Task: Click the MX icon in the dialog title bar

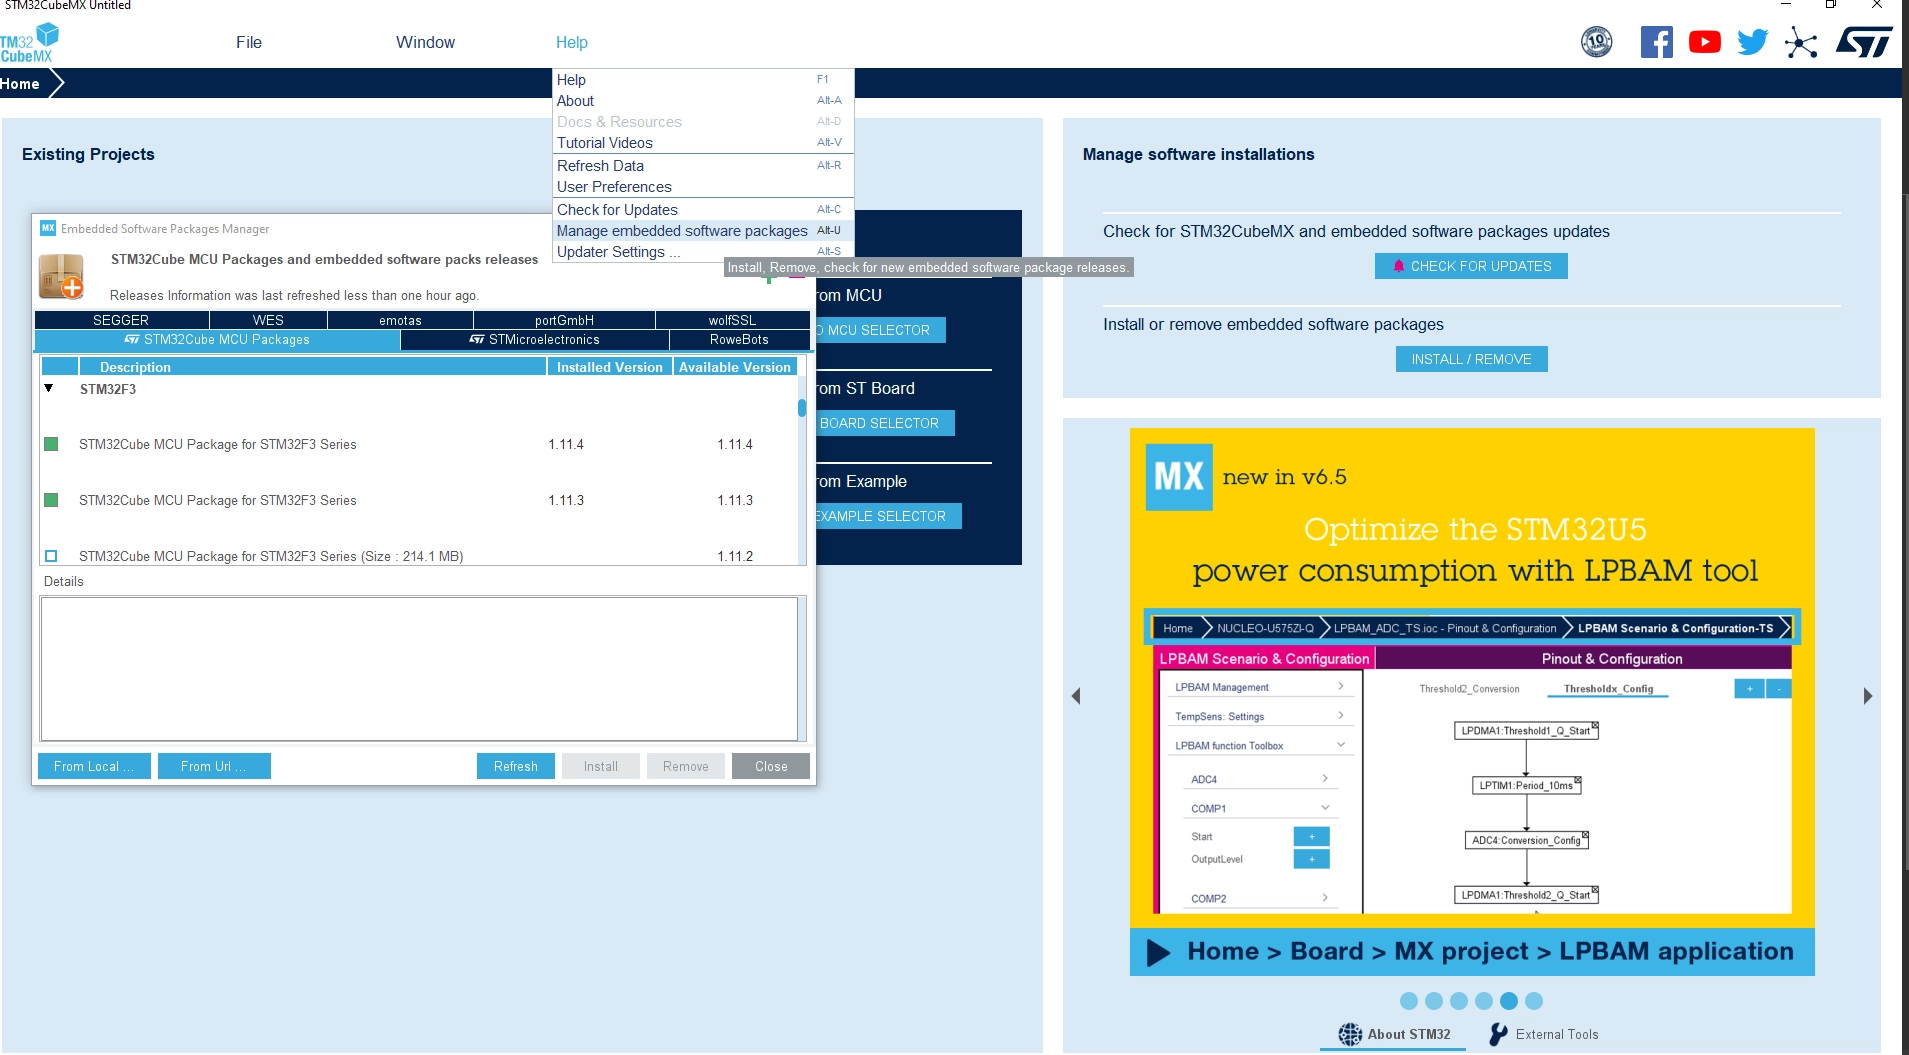Action: [x=48, y=228]
